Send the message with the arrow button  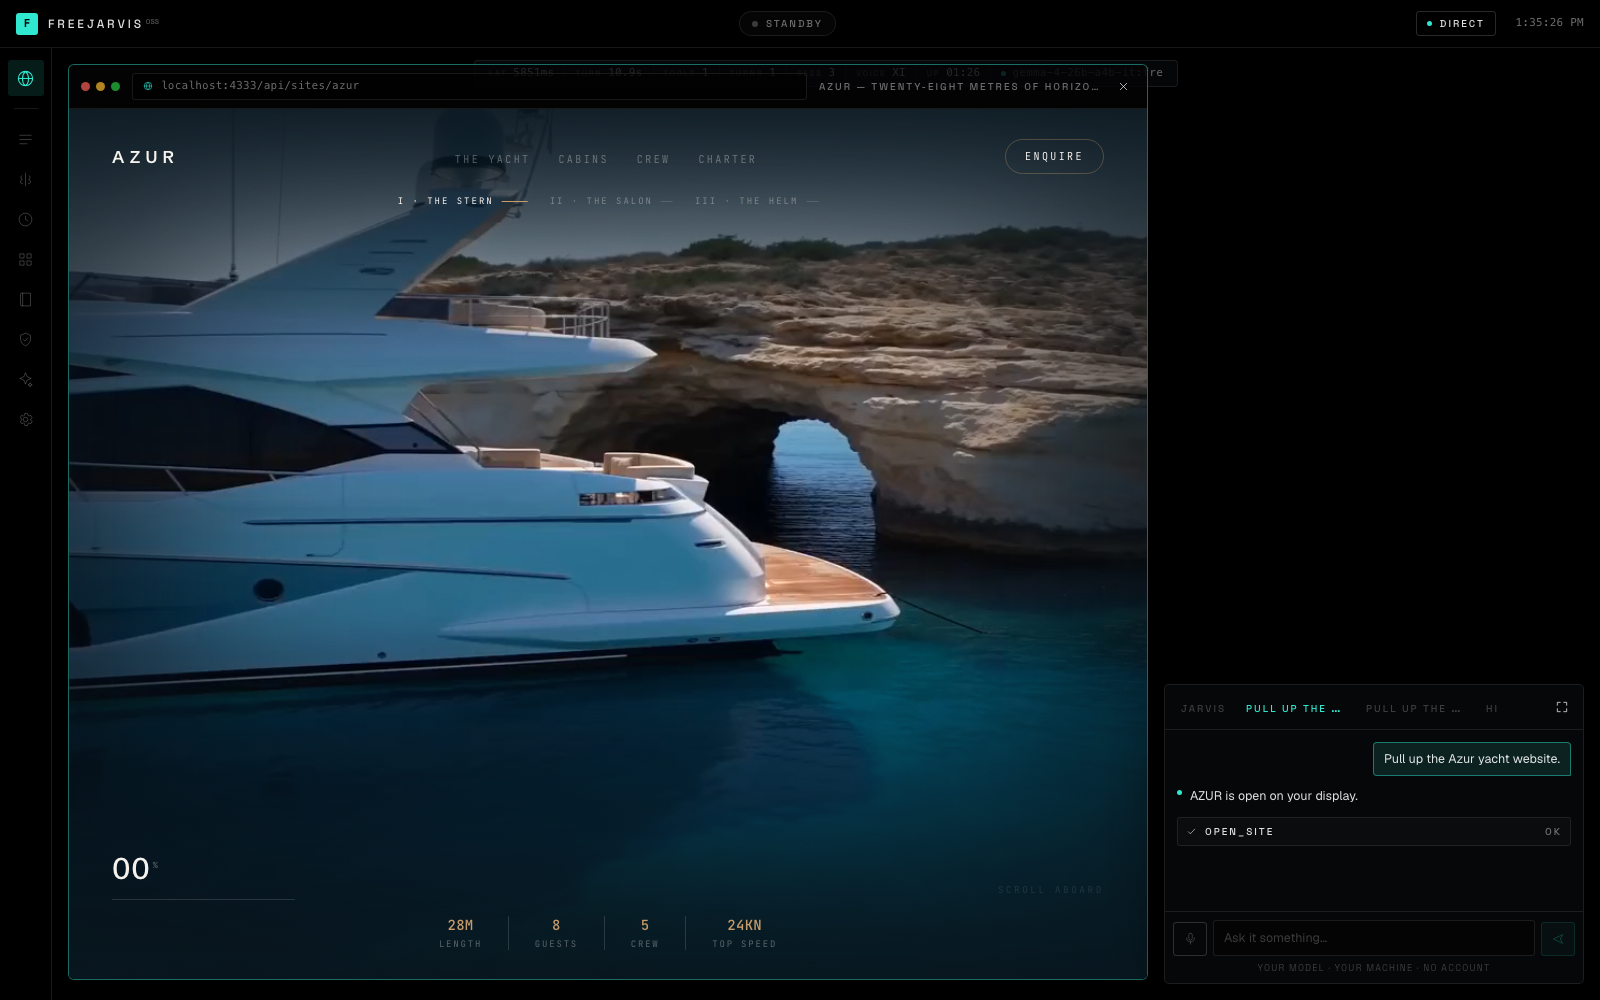pos(1558,938)
